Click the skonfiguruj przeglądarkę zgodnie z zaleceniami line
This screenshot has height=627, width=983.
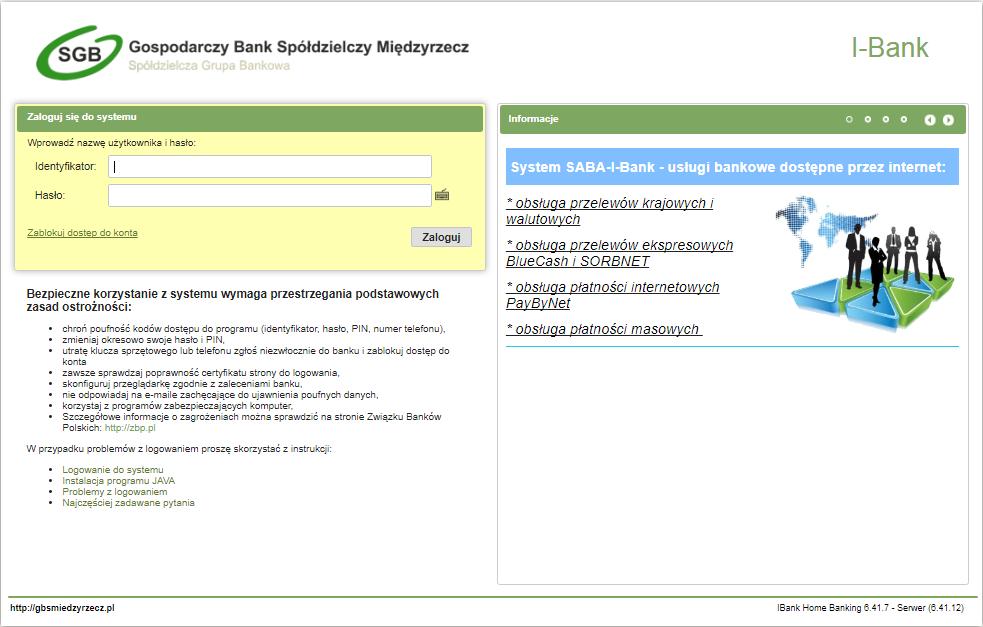click(182, 384)
